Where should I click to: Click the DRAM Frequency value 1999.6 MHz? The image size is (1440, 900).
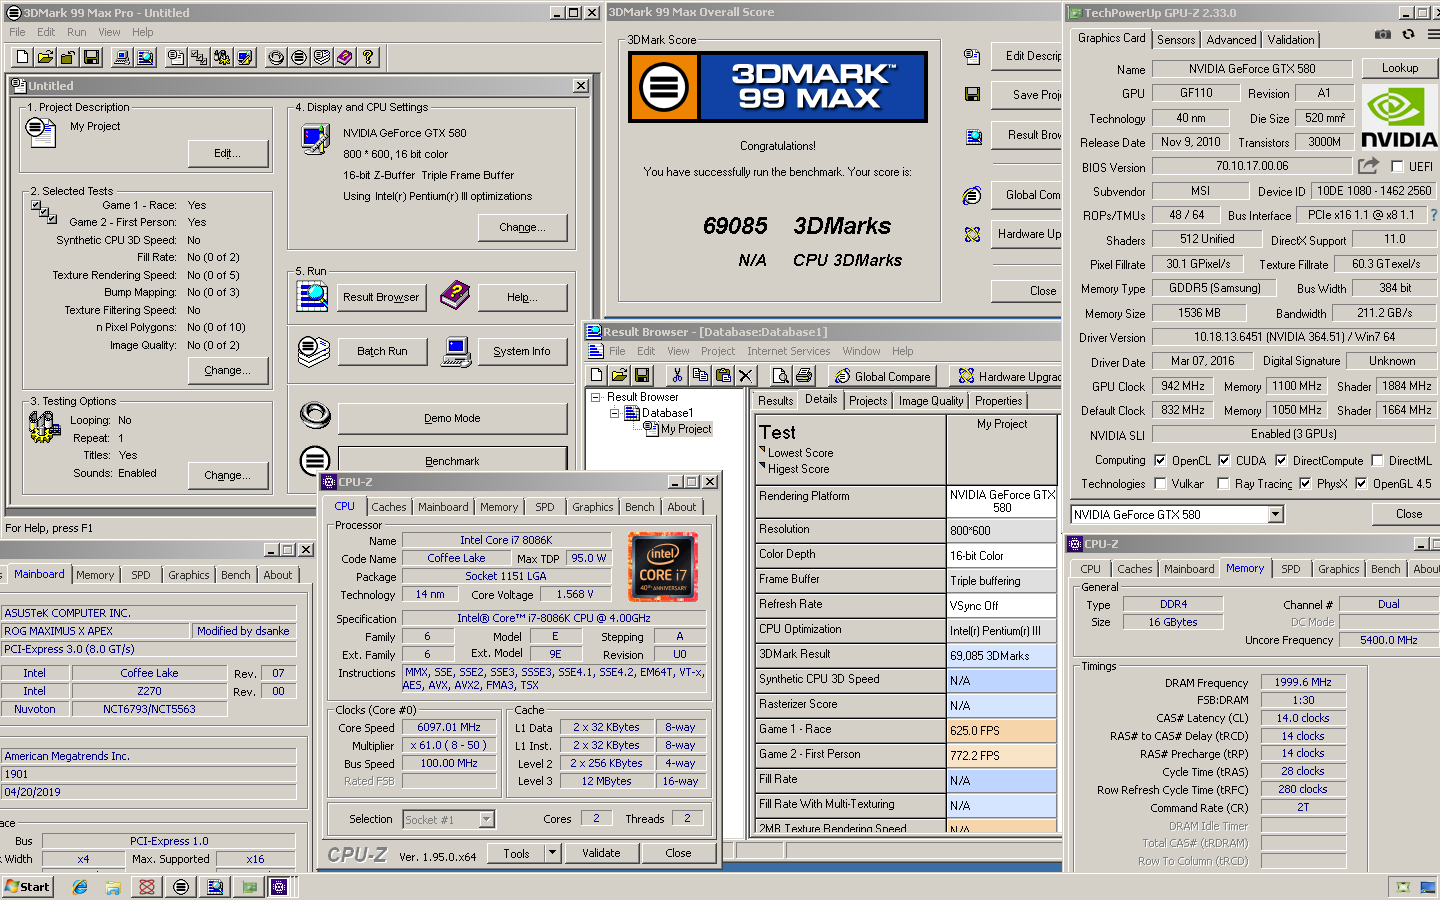point(1303,682)
